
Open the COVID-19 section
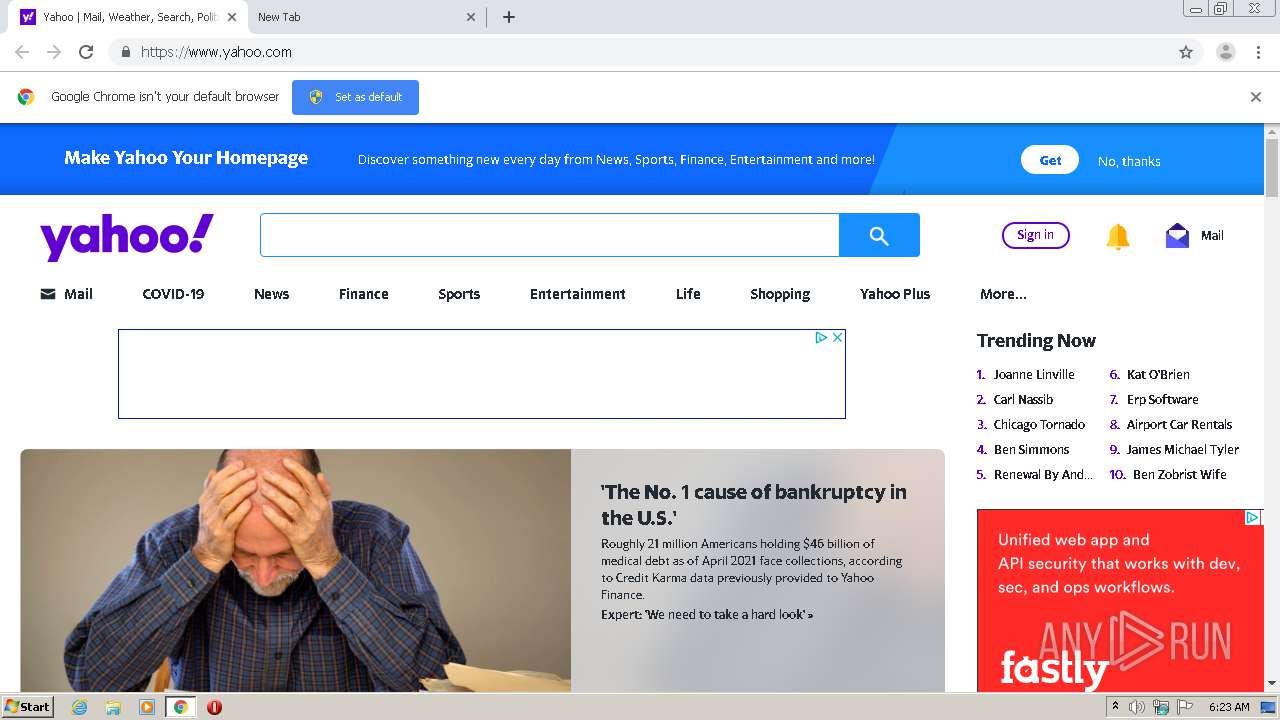[173, 294]
